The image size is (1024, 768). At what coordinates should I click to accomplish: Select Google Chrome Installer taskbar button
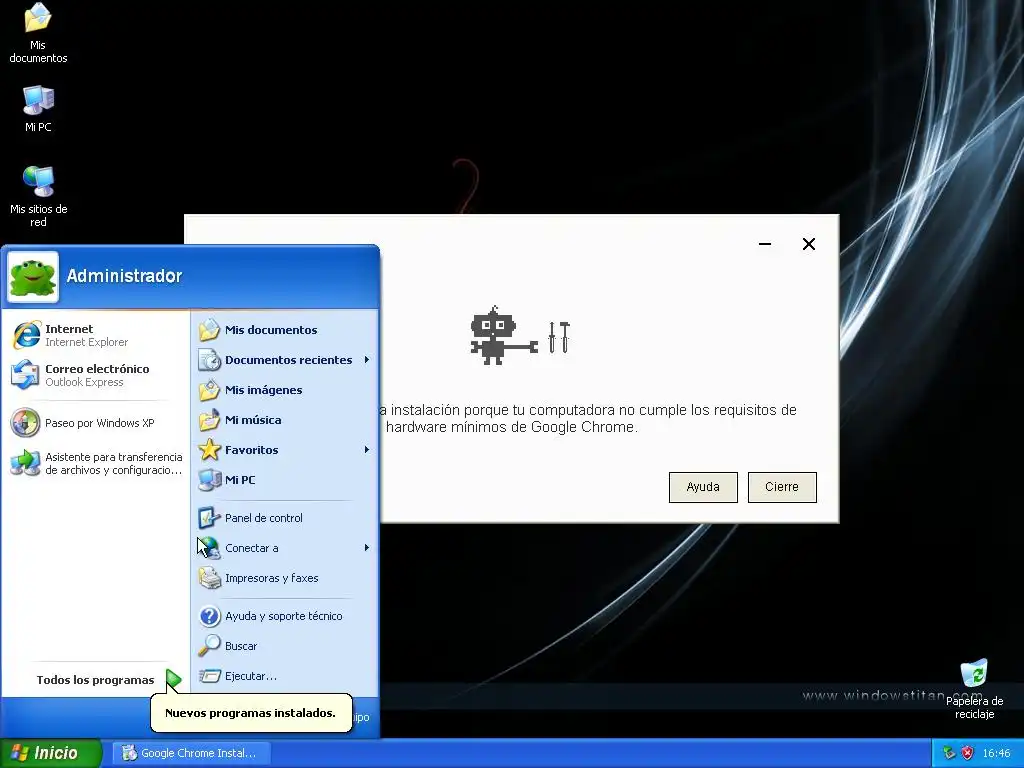click(191, 753)
